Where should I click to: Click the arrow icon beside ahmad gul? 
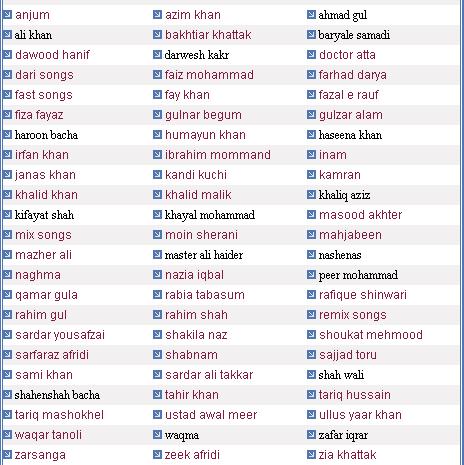point(311,15)
